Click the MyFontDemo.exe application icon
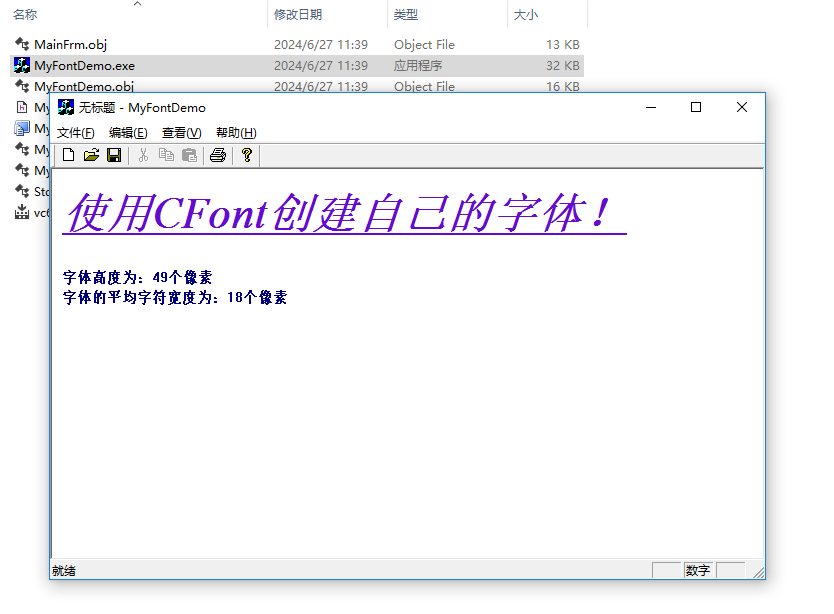834x614 pixels. coord(22,65)
